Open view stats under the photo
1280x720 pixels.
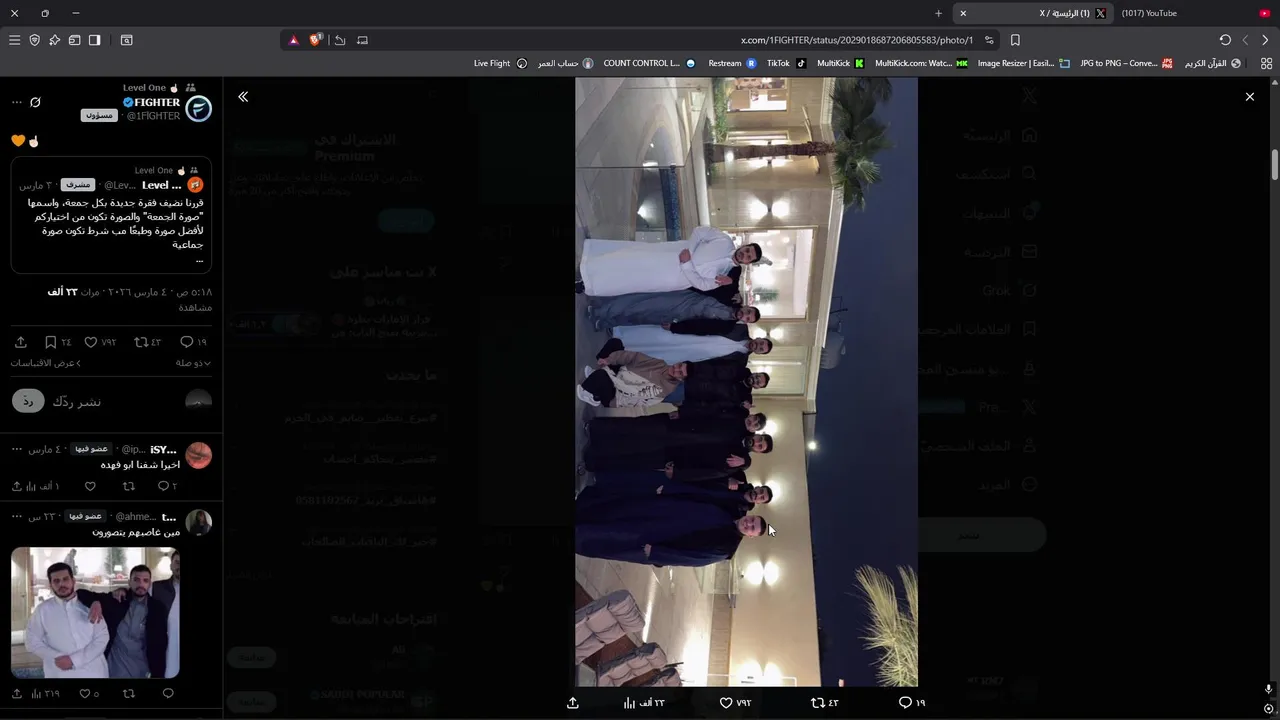point(644,703)
